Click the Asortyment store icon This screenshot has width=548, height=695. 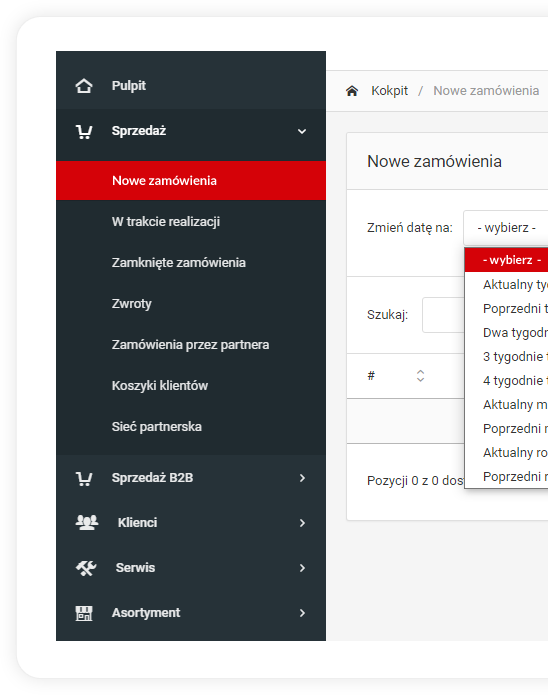tap(84, 613)
